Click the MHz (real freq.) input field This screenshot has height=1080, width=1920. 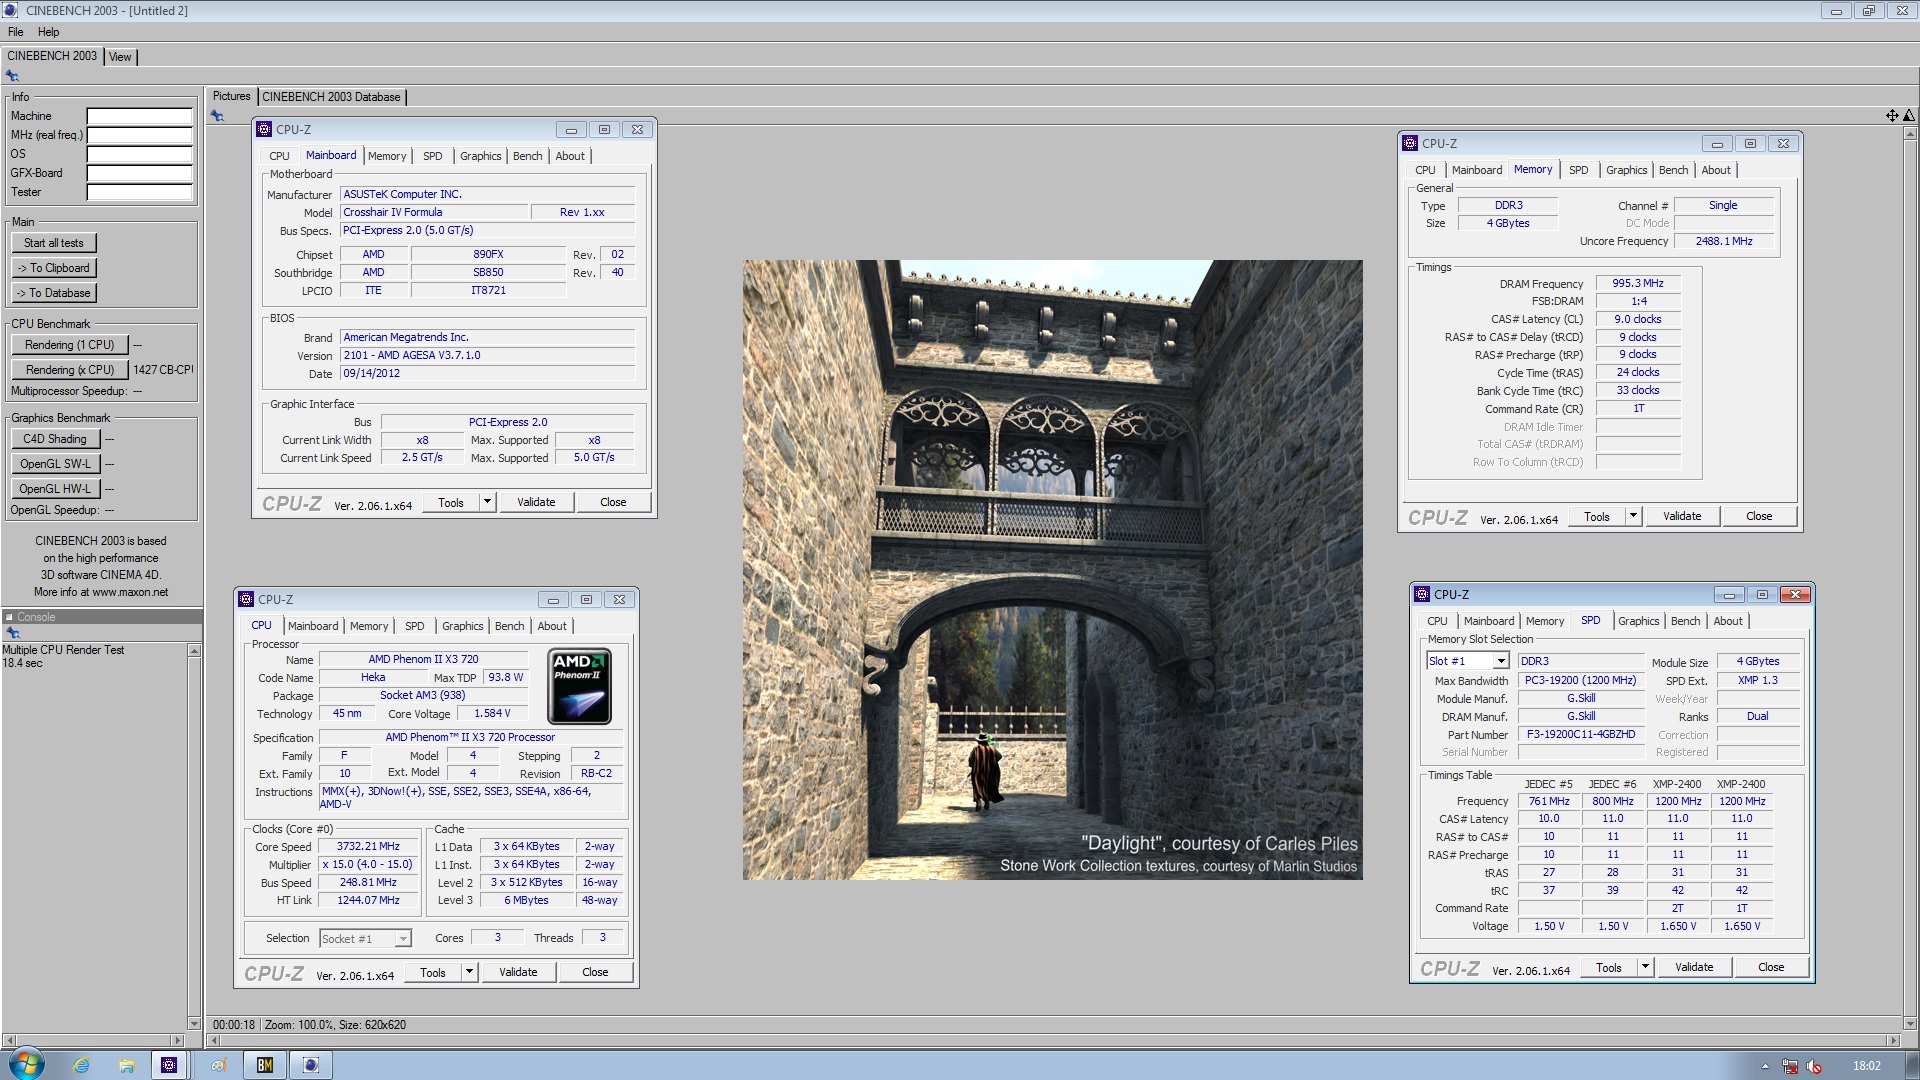[x=139, y=135]
